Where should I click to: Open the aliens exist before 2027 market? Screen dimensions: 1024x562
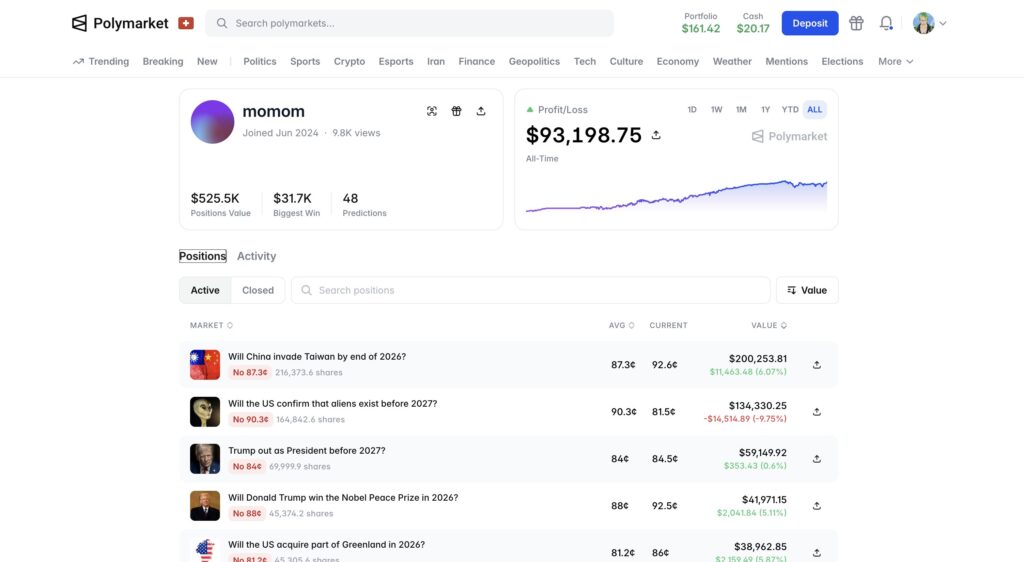coord(332,404)
